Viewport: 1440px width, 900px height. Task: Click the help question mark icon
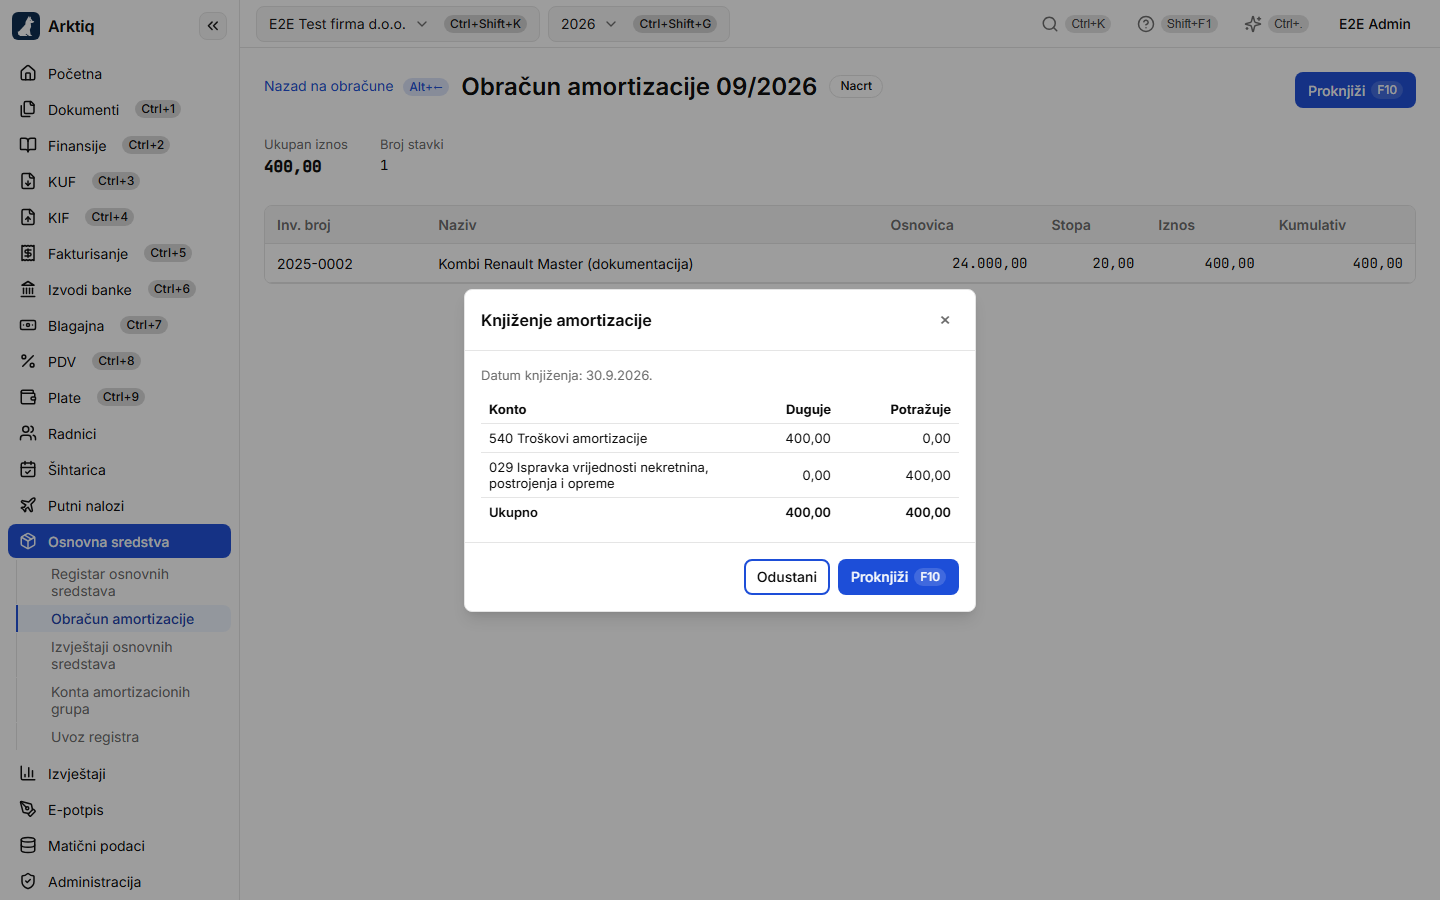(1146, 24)
